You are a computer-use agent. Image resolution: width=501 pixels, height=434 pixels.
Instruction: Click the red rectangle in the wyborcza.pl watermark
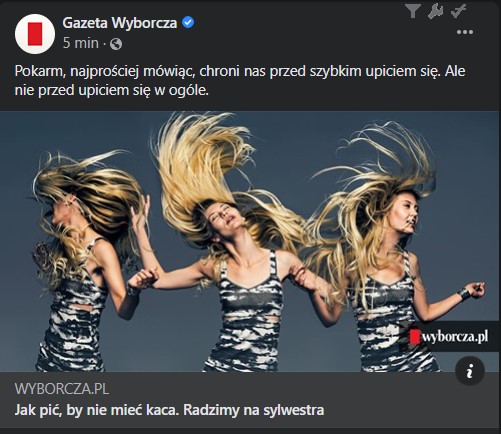[414, 337]
